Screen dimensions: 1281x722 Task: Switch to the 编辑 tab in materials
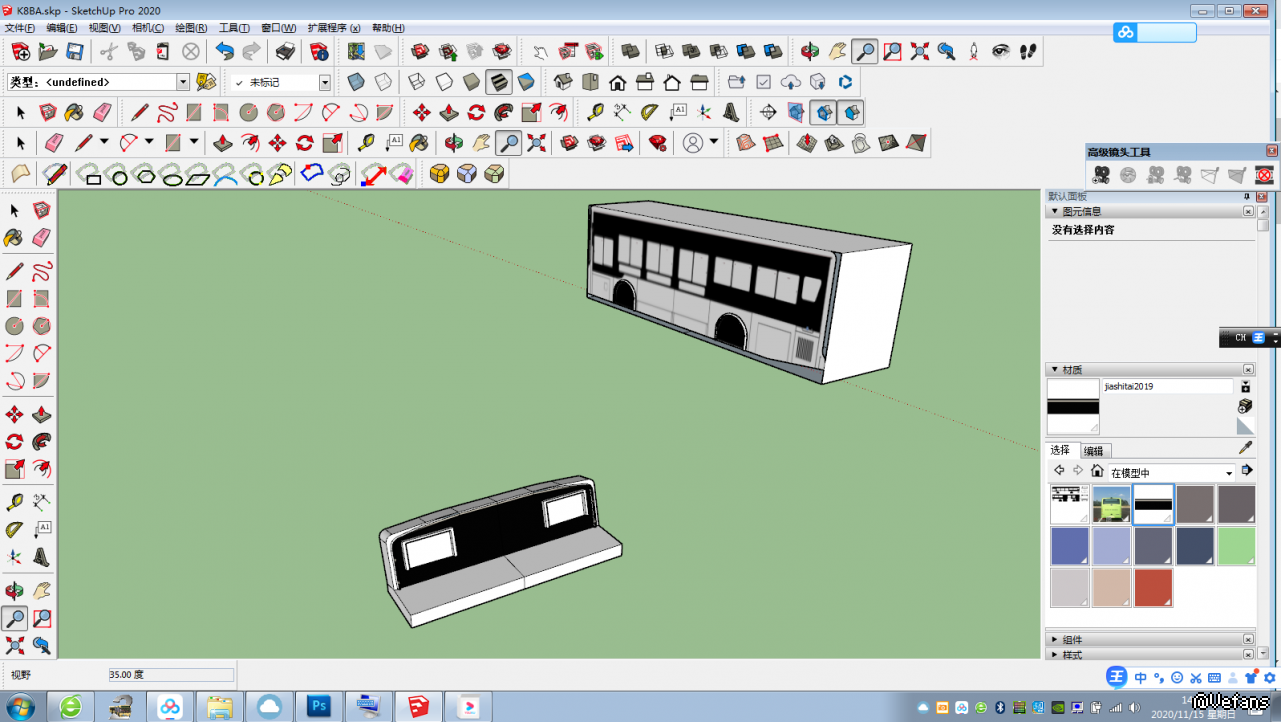(1094, 451)
